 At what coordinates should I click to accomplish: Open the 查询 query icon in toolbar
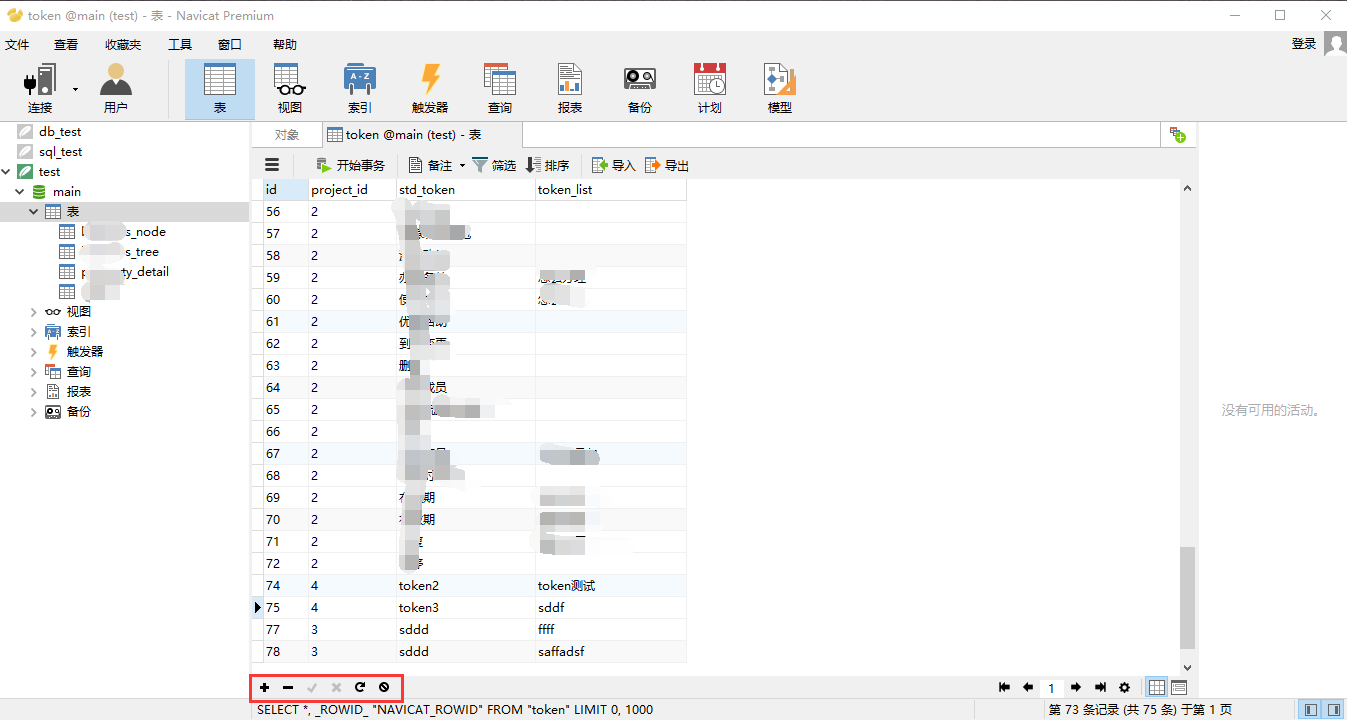tap(499, 86)
